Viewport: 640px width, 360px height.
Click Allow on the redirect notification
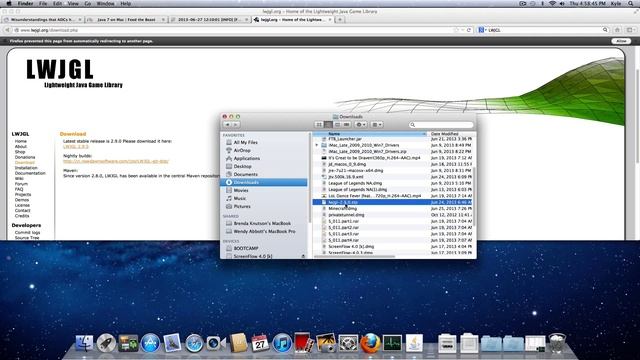[x=621, y=41]
